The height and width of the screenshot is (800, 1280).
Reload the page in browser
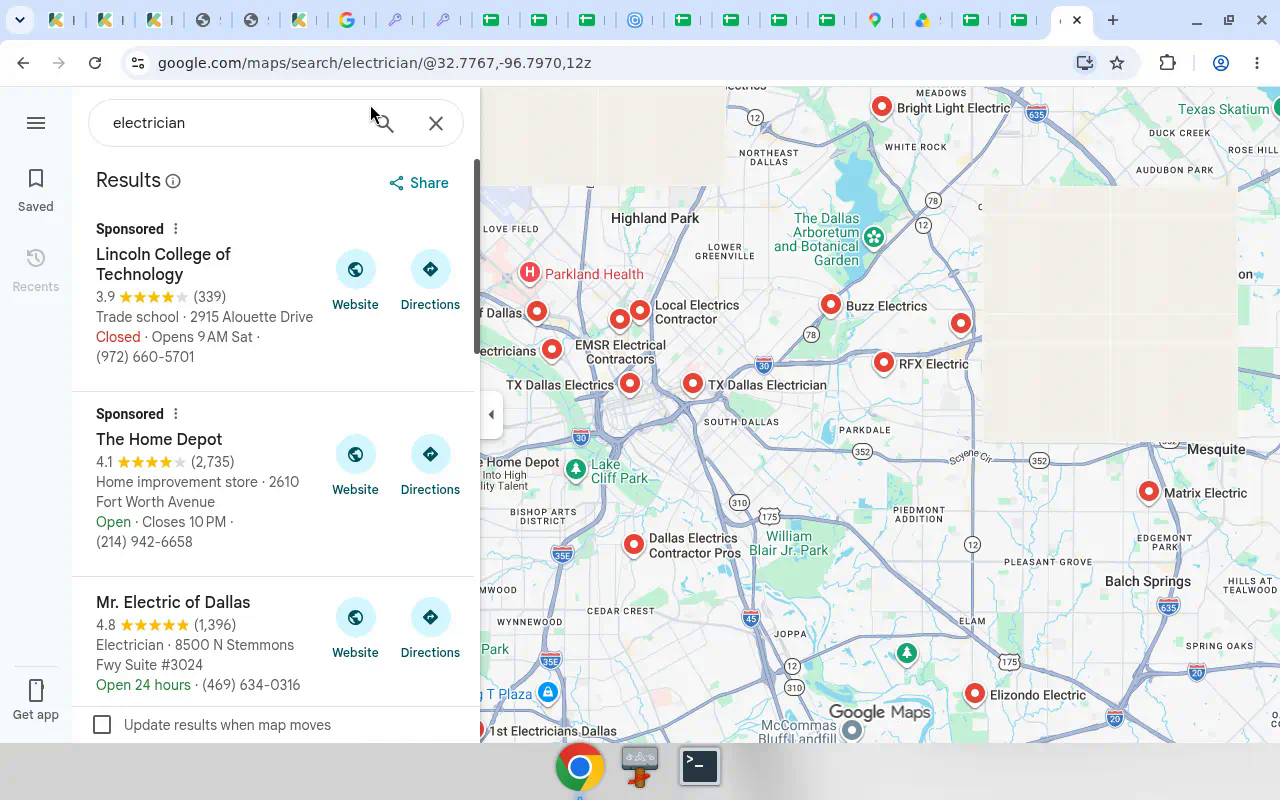coord(95,63)
